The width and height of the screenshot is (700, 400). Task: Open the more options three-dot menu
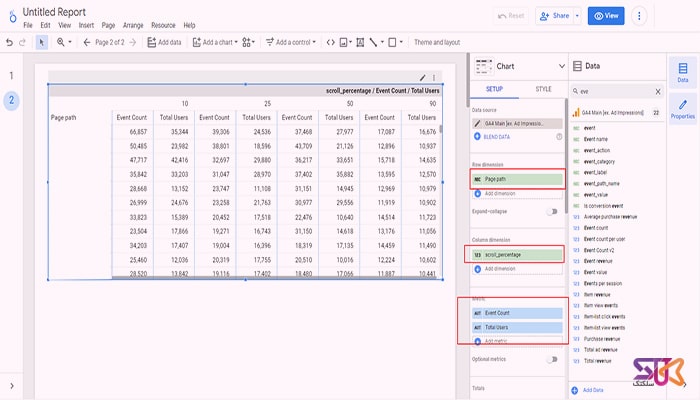639,16
